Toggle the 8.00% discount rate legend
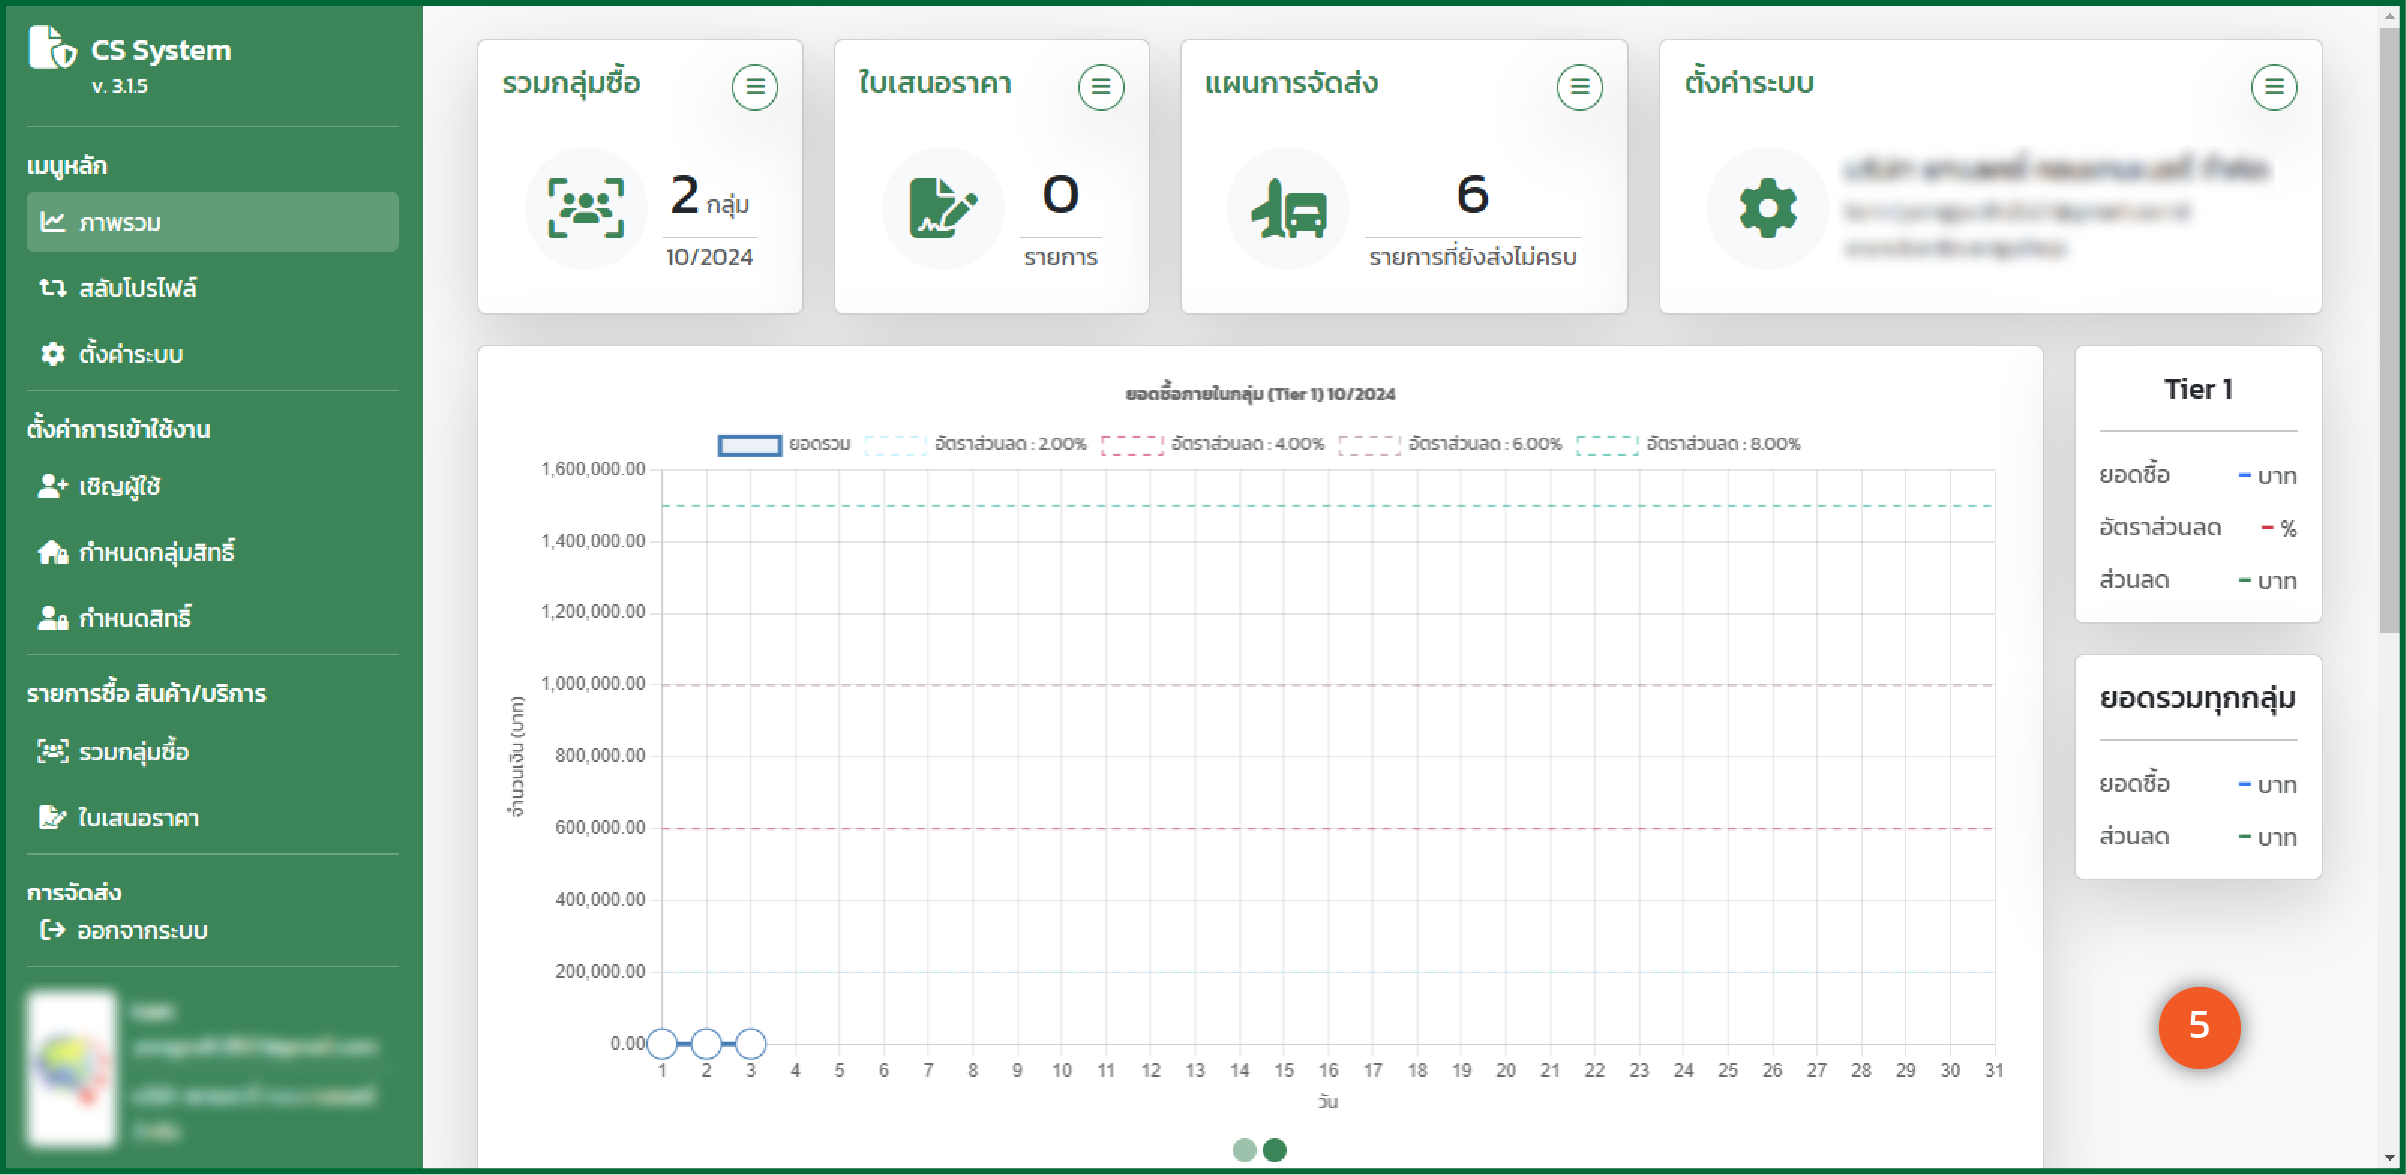This screenshot has height=1175, width=2406. [1688, 444]
